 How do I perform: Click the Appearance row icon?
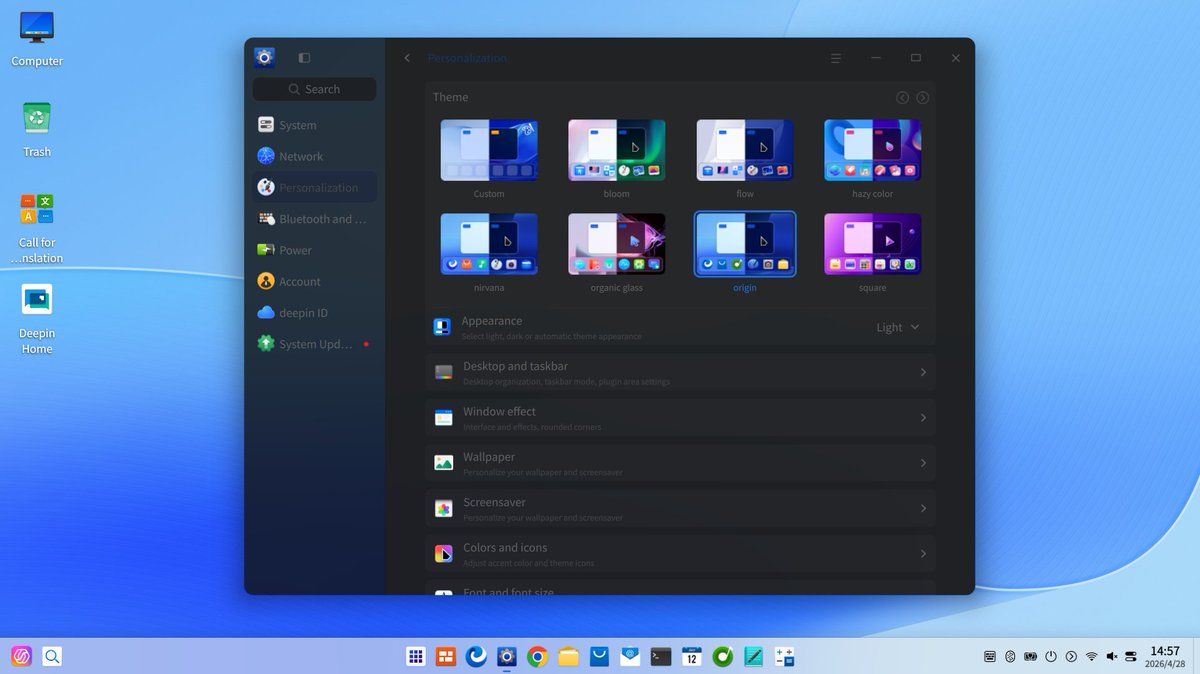(x=443, y=327)
